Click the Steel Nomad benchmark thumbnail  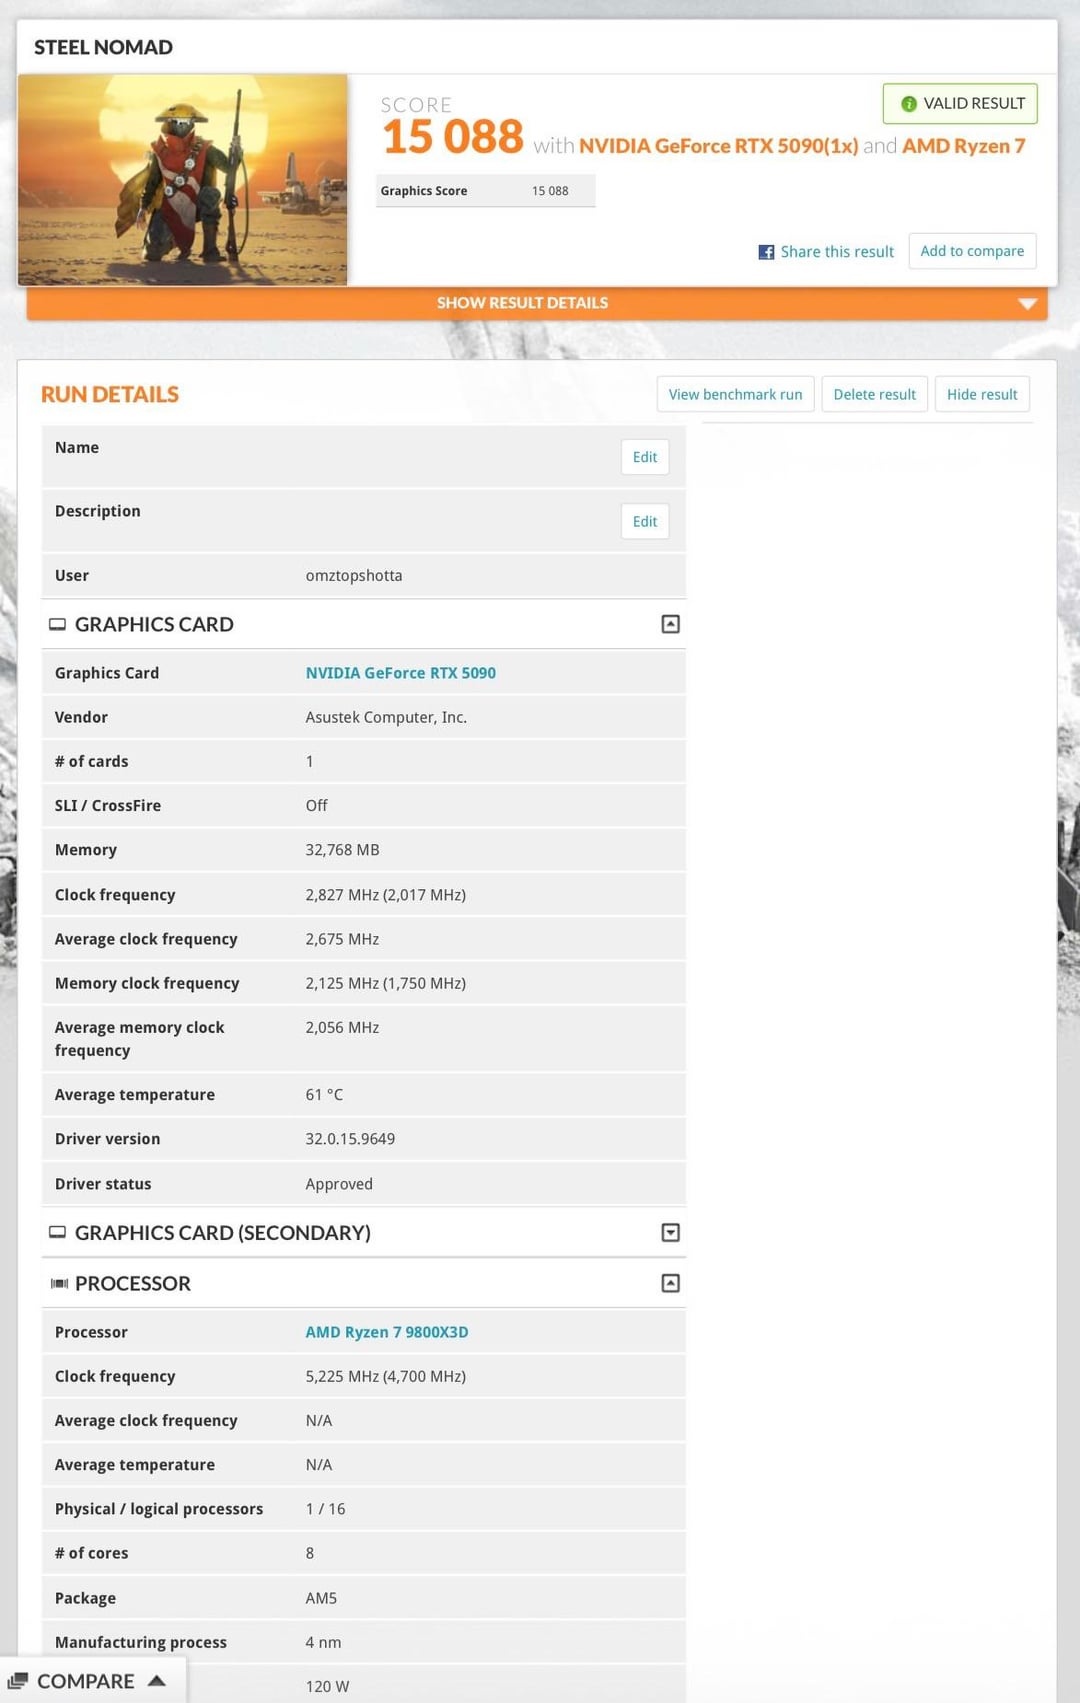click(x=182, y=180)
